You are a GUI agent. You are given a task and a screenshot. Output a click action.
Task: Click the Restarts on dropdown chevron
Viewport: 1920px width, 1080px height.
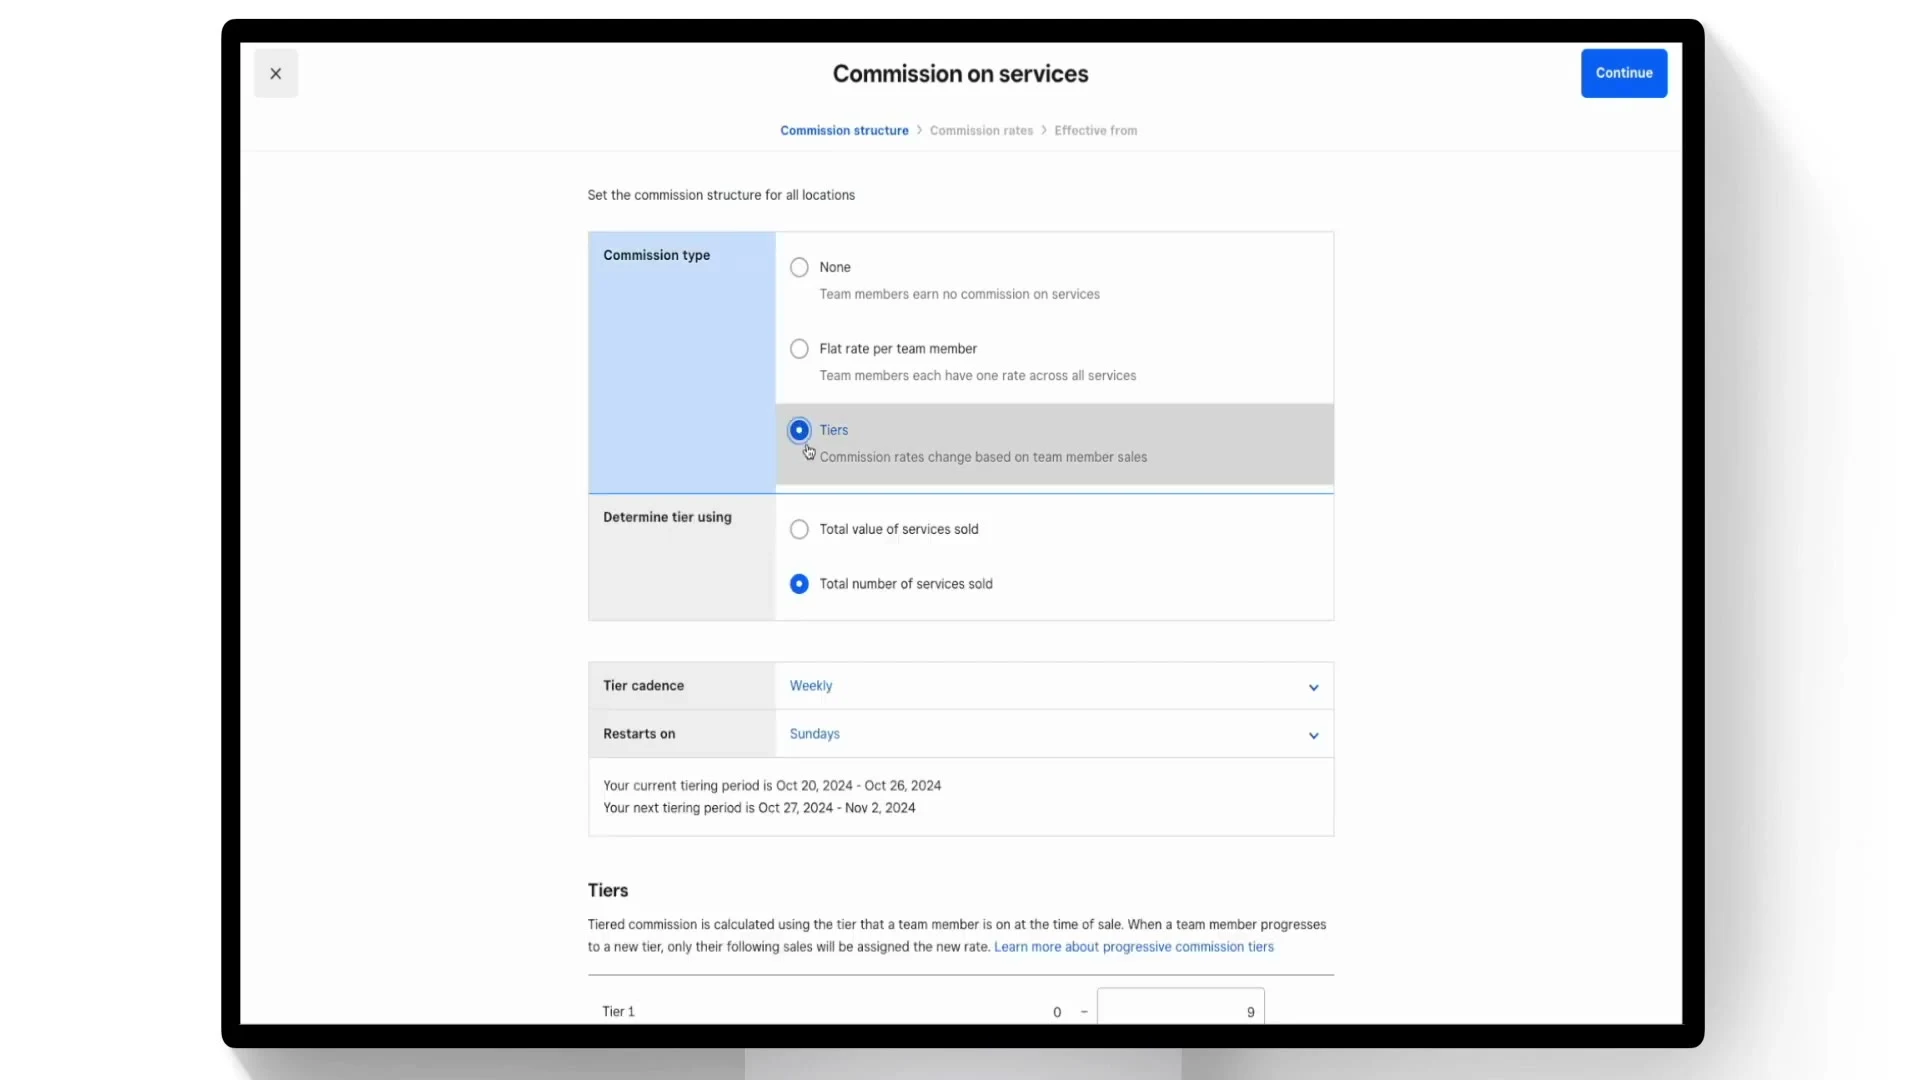1313,735
